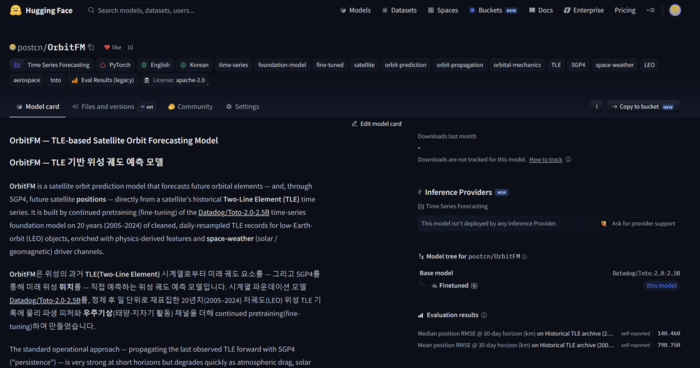
Task: Open the Inference Providers heading link
Action: [458, 192]
